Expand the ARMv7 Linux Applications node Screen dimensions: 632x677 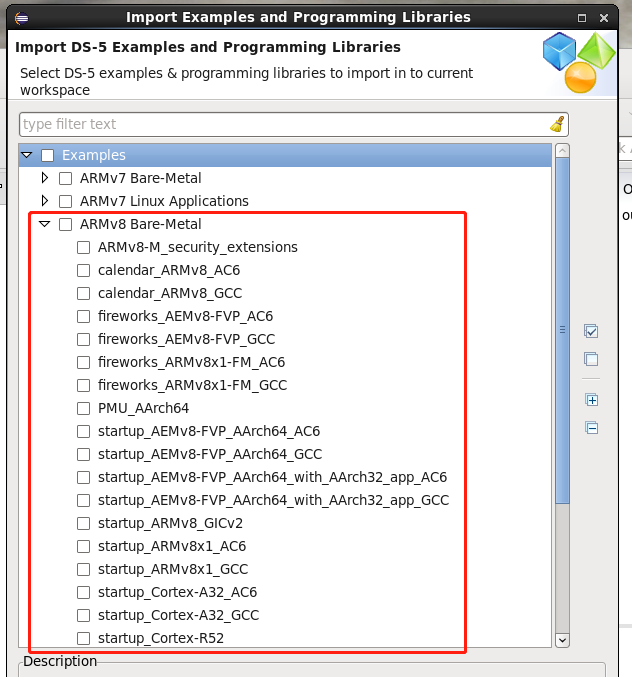[44, 200]
